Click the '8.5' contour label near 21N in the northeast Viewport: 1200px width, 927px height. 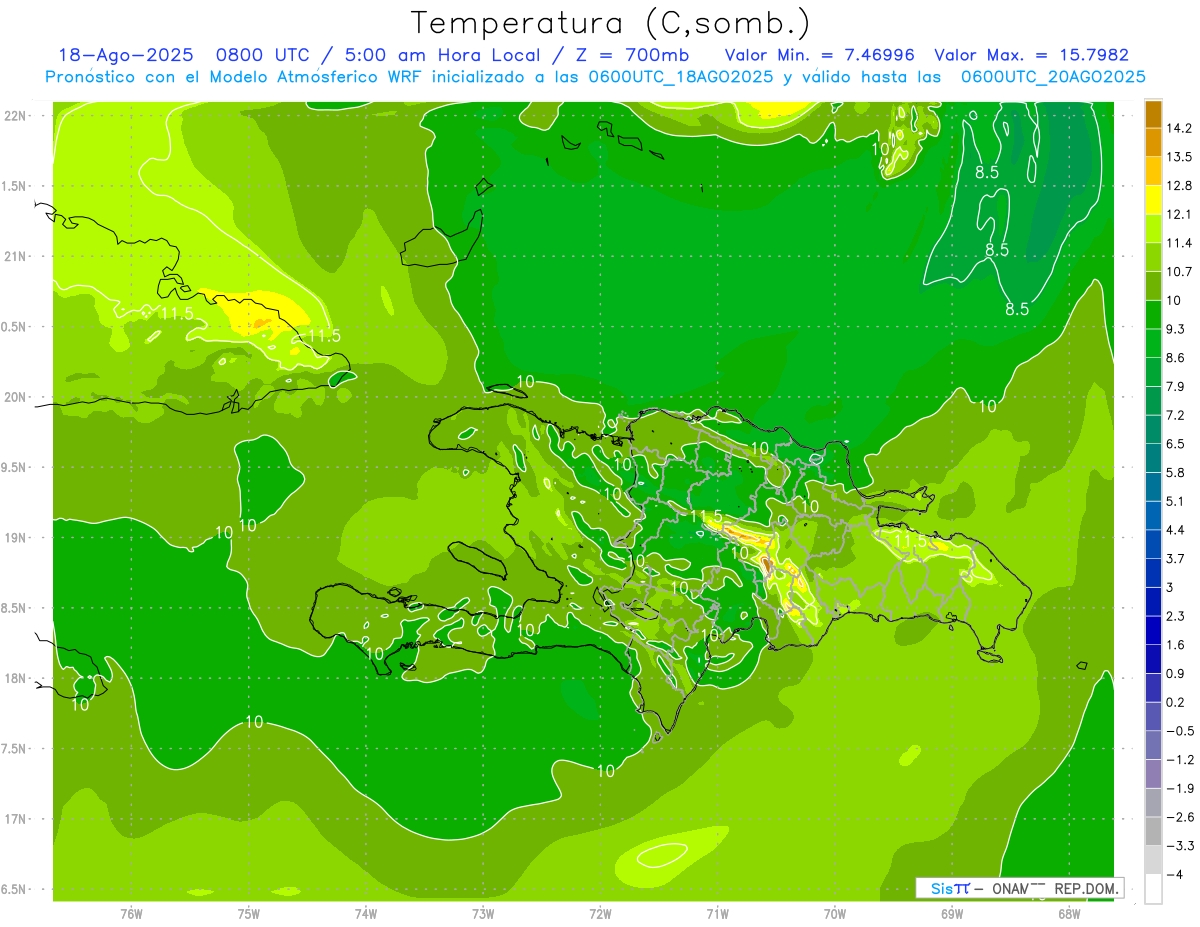pos(997,250)
